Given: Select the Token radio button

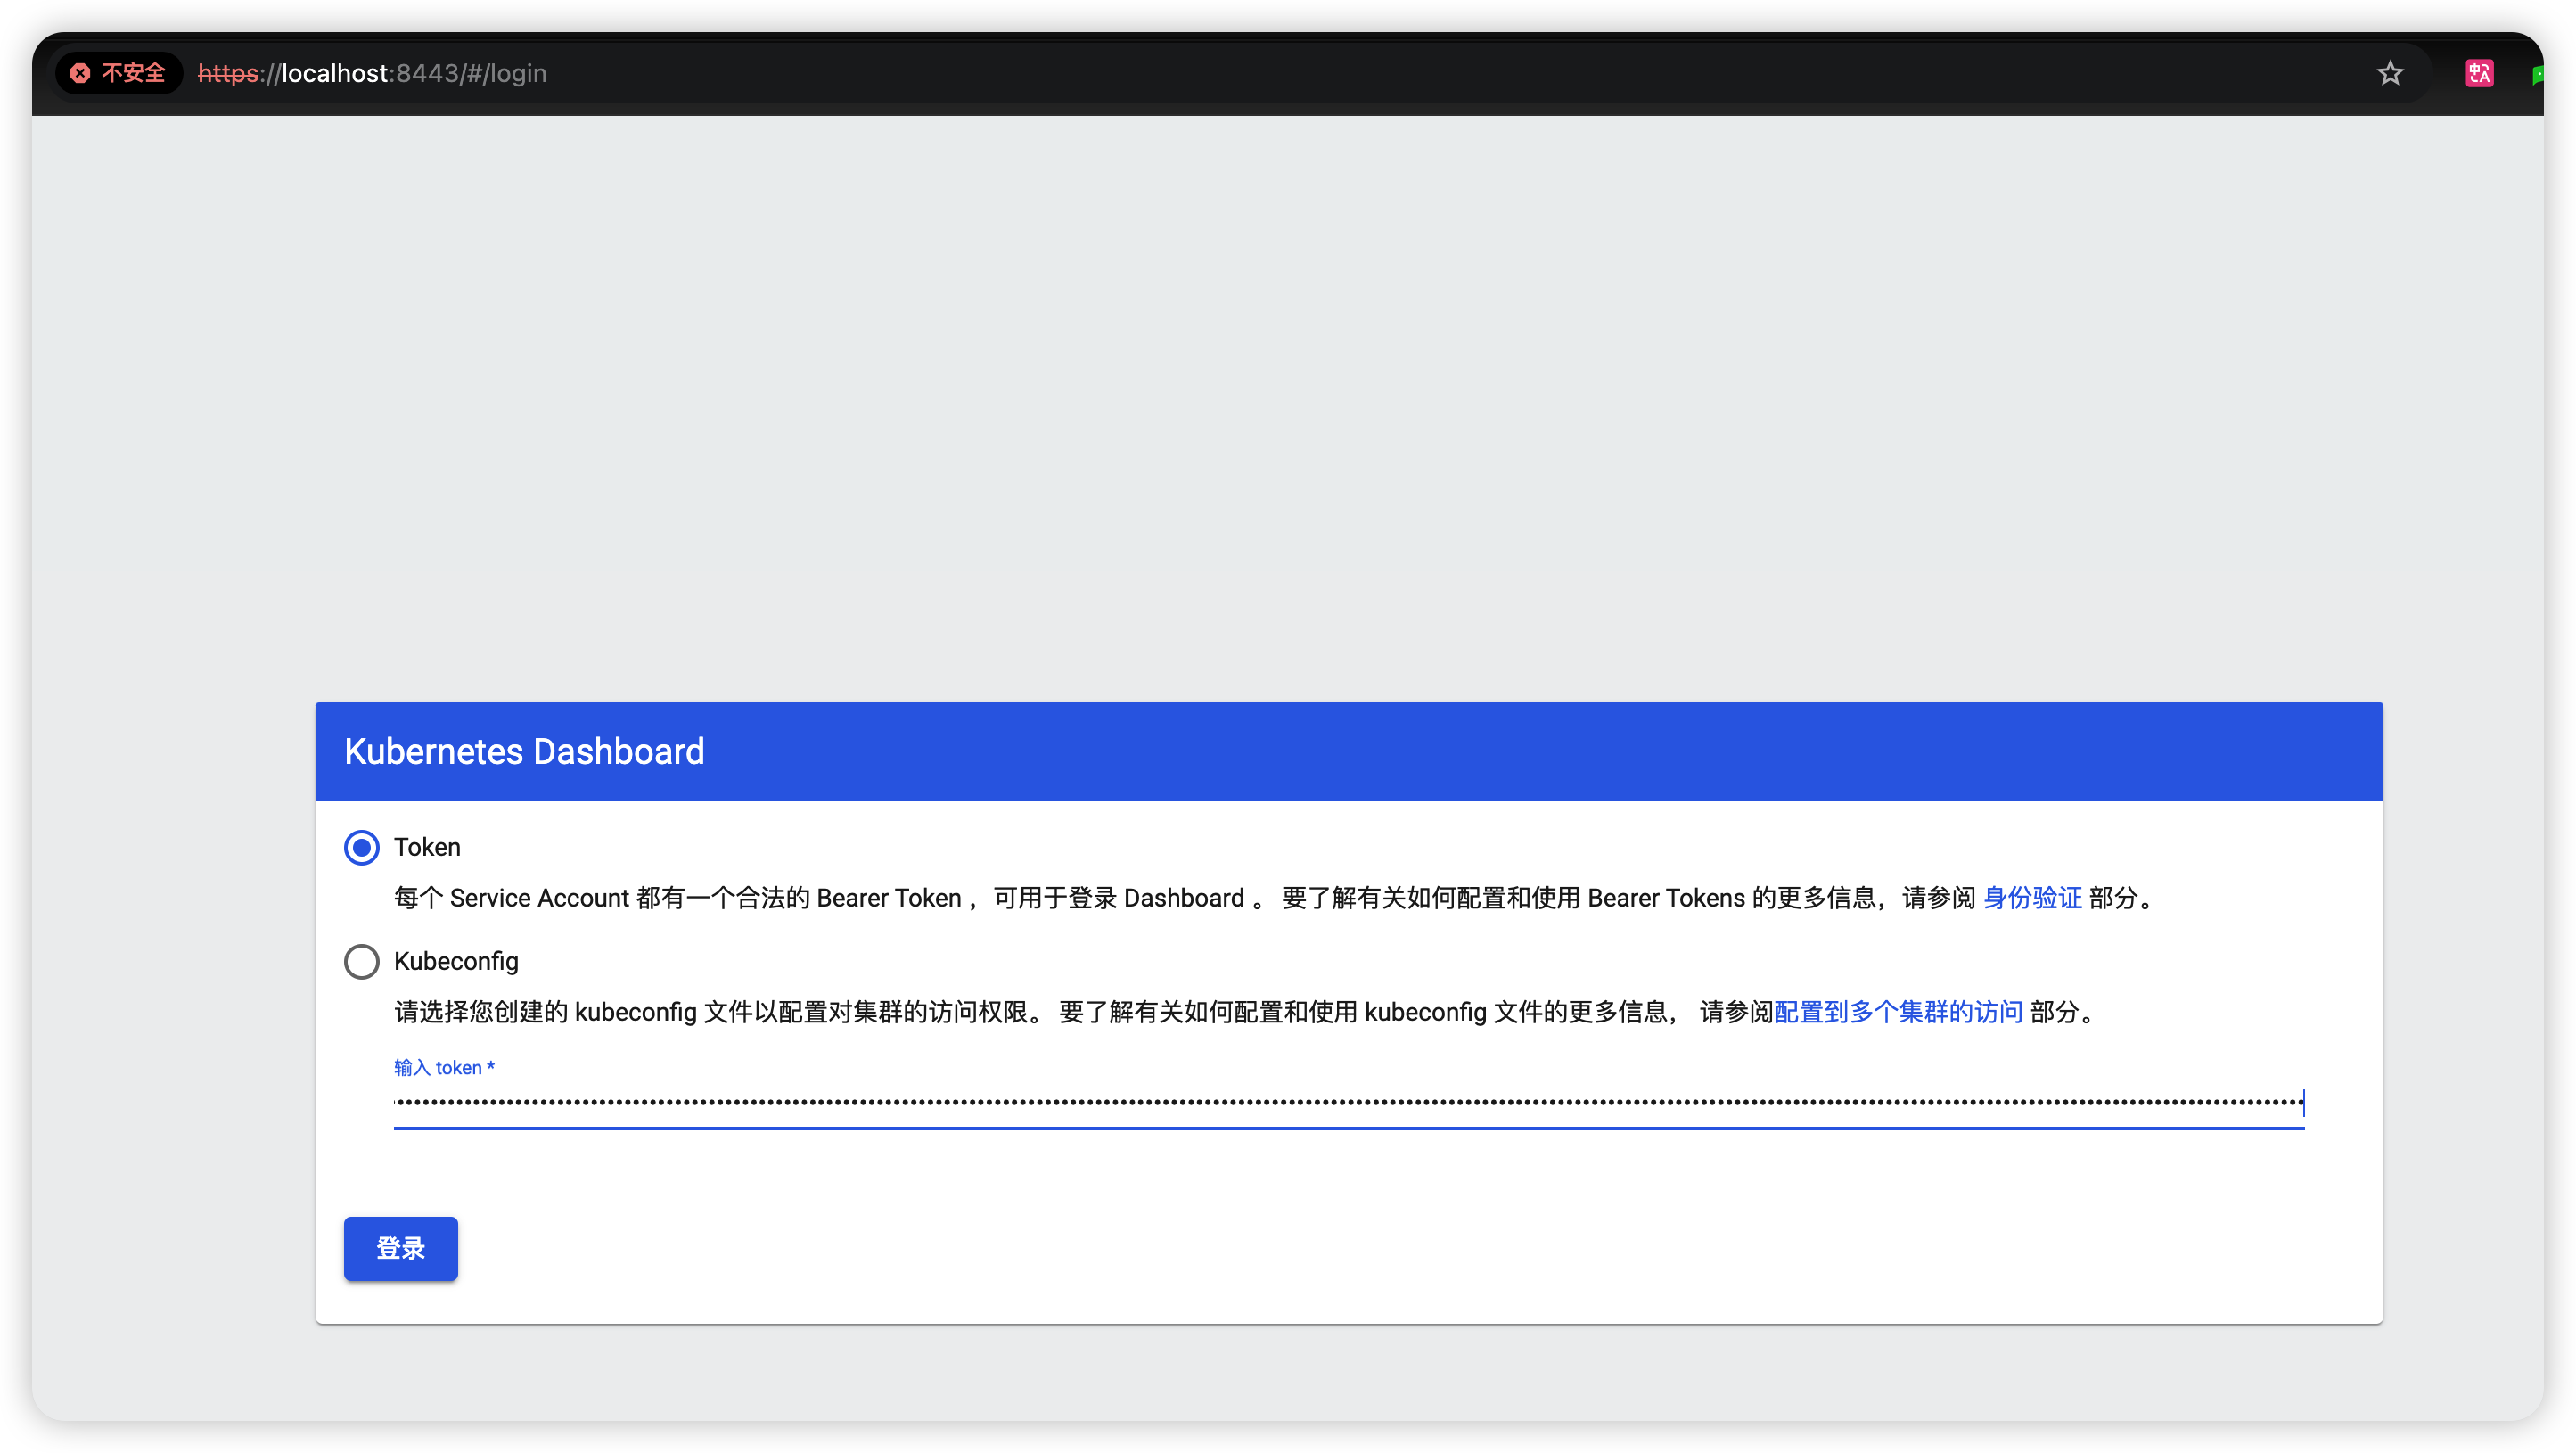Looking at the screenshot, I should [361, 847].
